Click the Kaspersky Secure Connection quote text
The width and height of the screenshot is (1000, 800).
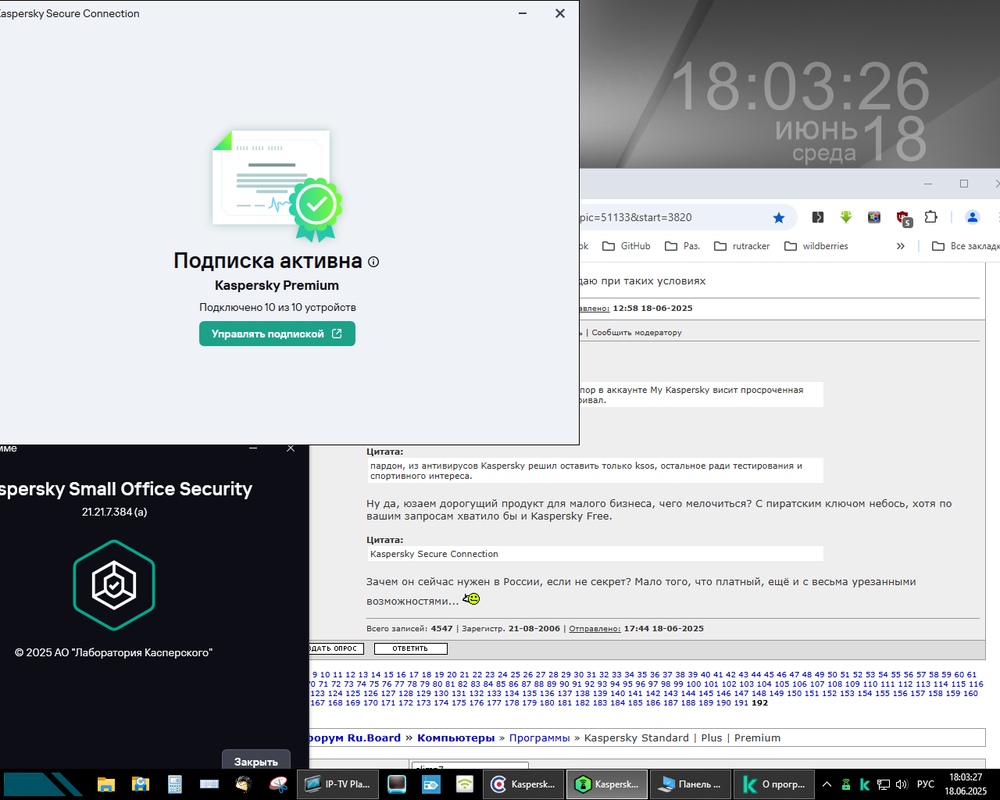click(434, 554)
